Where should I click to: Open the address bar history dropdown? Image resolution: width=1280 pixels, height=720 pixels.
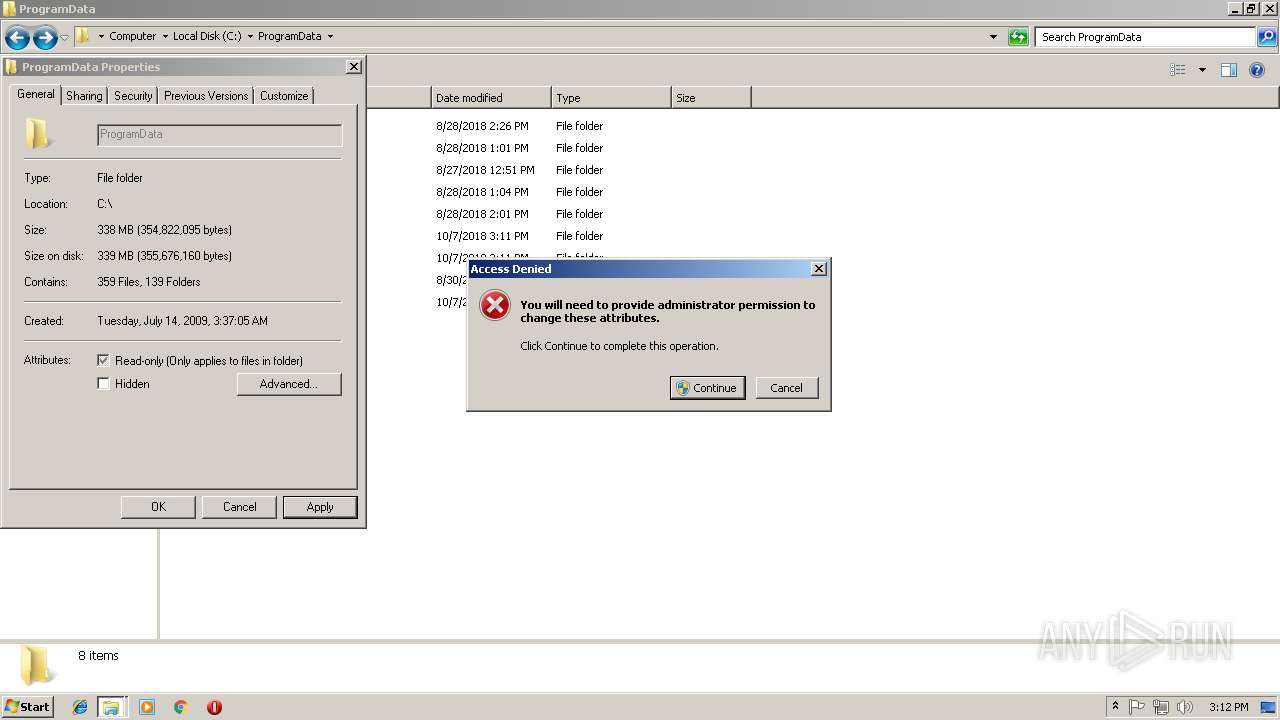click(x=993, y=37)
